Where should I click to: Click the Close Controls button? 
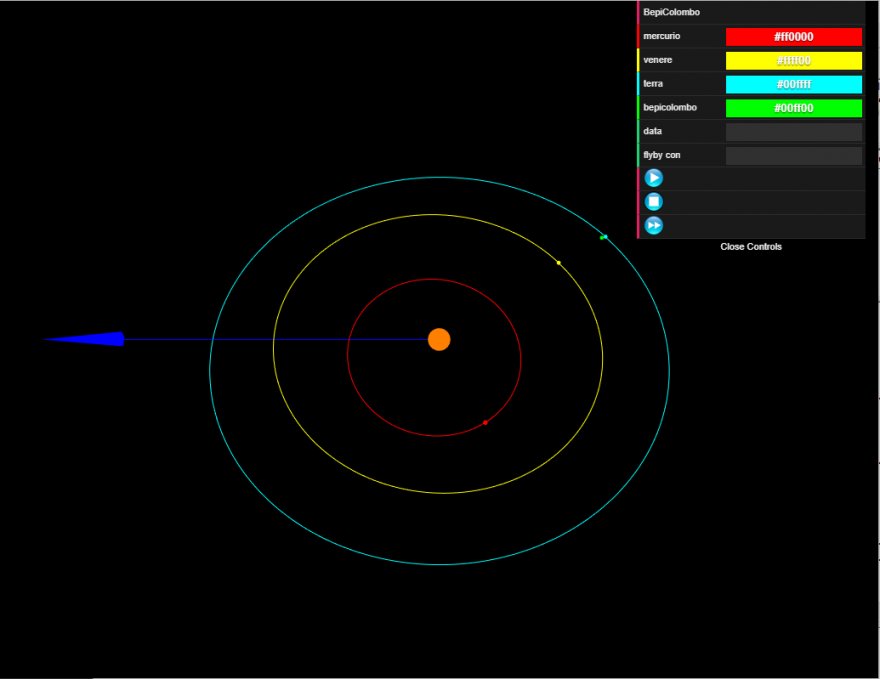(x=750, y=247)
